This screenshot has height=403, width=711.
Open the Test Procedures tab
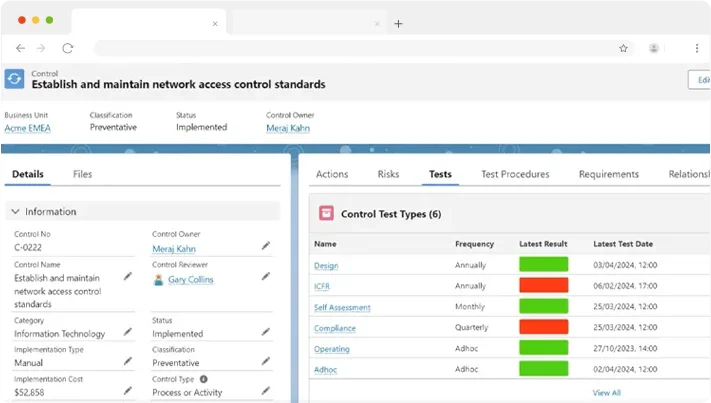pos(515,174)
